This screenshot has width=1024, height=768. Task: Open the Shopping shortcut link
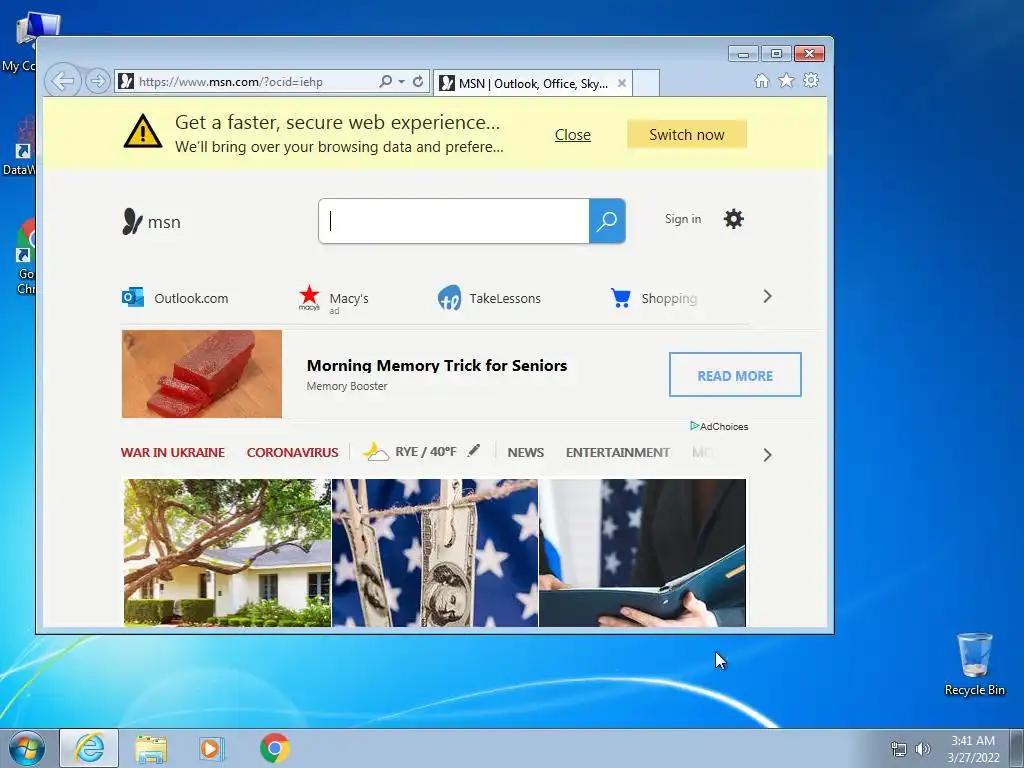[x=669, y=298]
